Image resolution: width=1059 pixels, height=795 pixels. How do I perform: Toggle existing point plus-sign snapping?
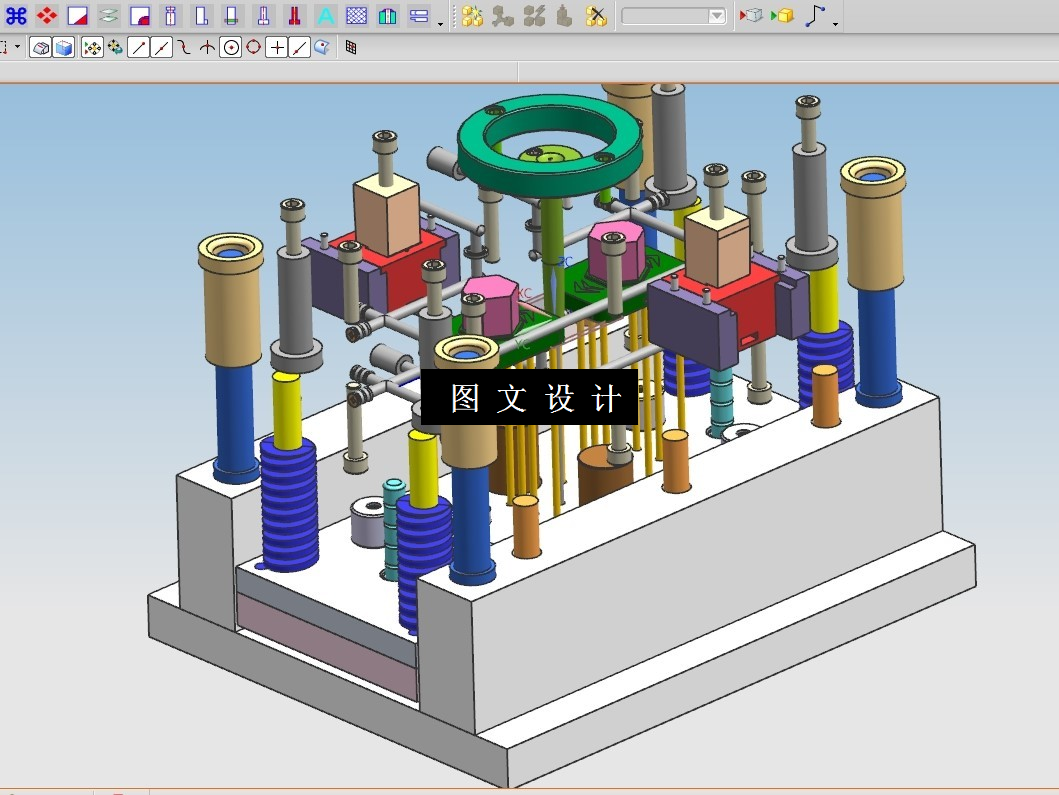coord(277,47)
